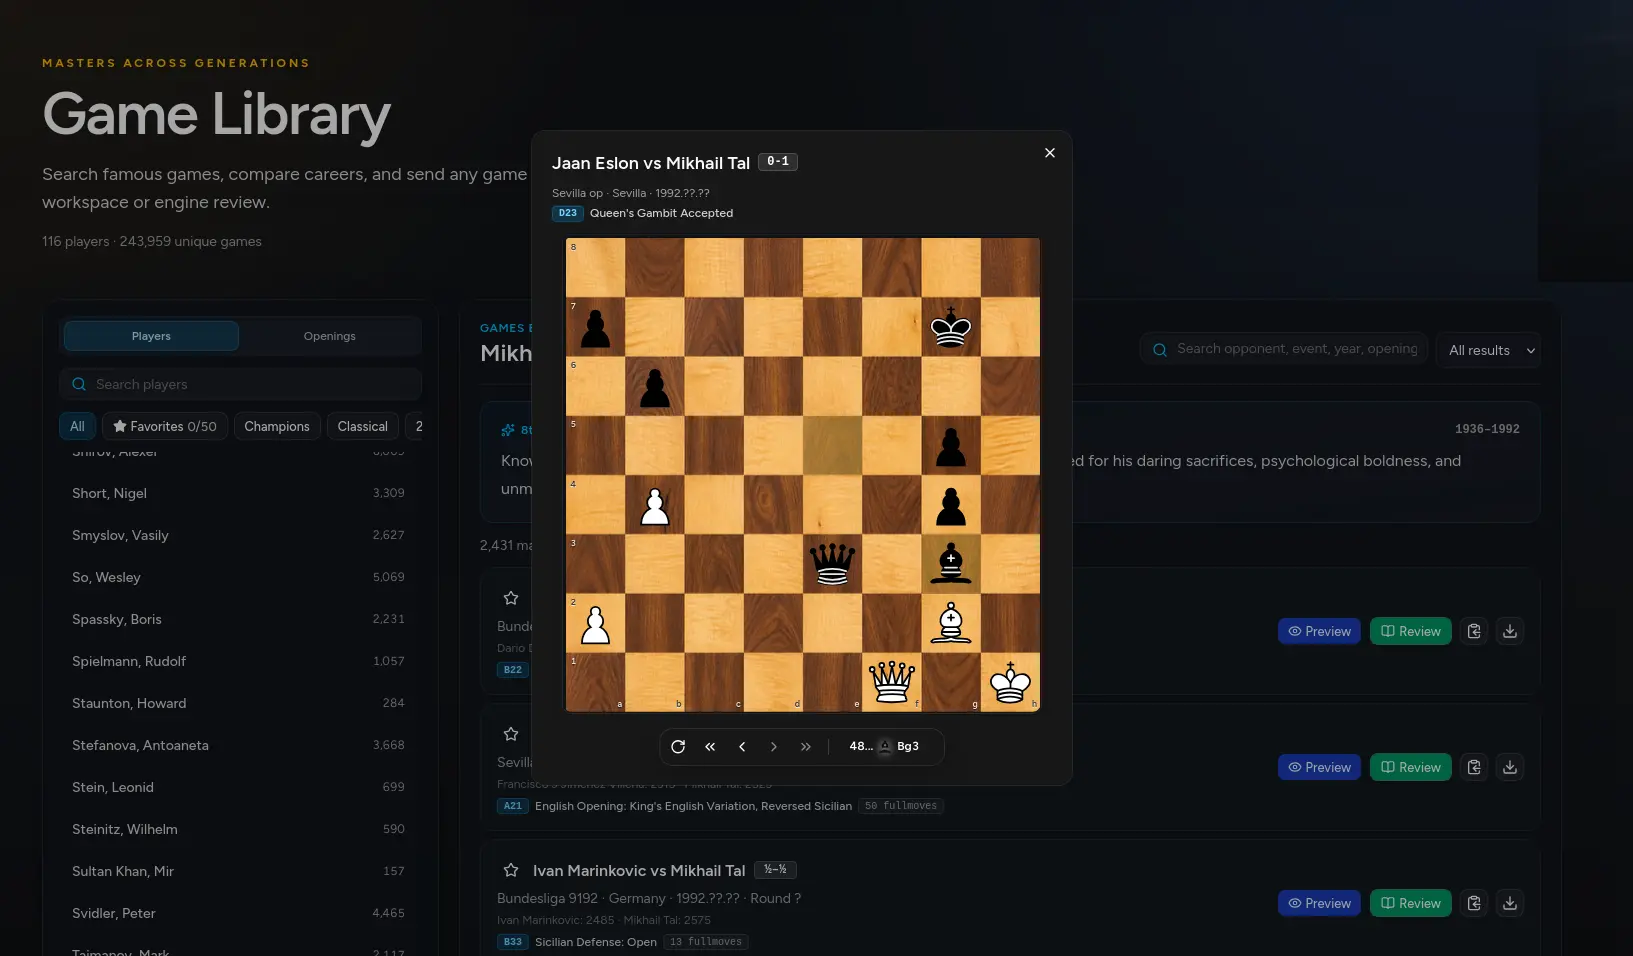1633x956 pixels.
Task: Step forward one move
Action: click(x=774, y=747)
